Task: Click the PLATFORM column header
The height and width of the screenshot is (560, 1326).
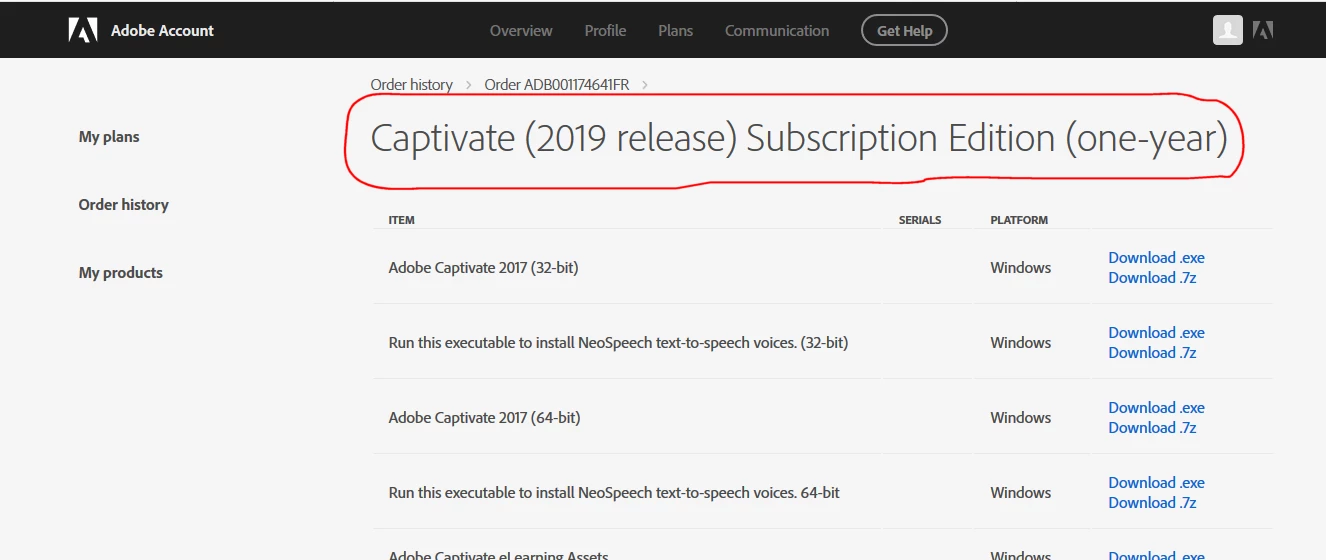Action: point(1019,220)
